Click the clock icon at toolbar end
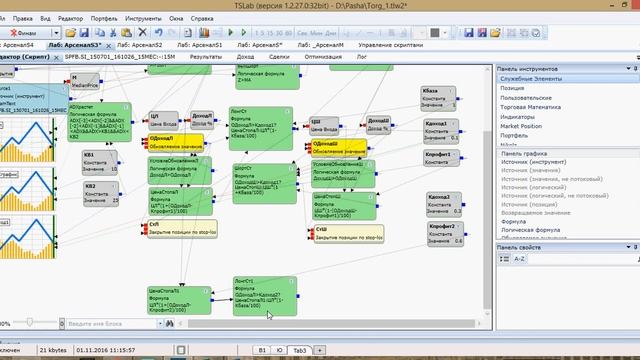The width and height of the screenshot is (640, 360). click(x=536, y=33)
